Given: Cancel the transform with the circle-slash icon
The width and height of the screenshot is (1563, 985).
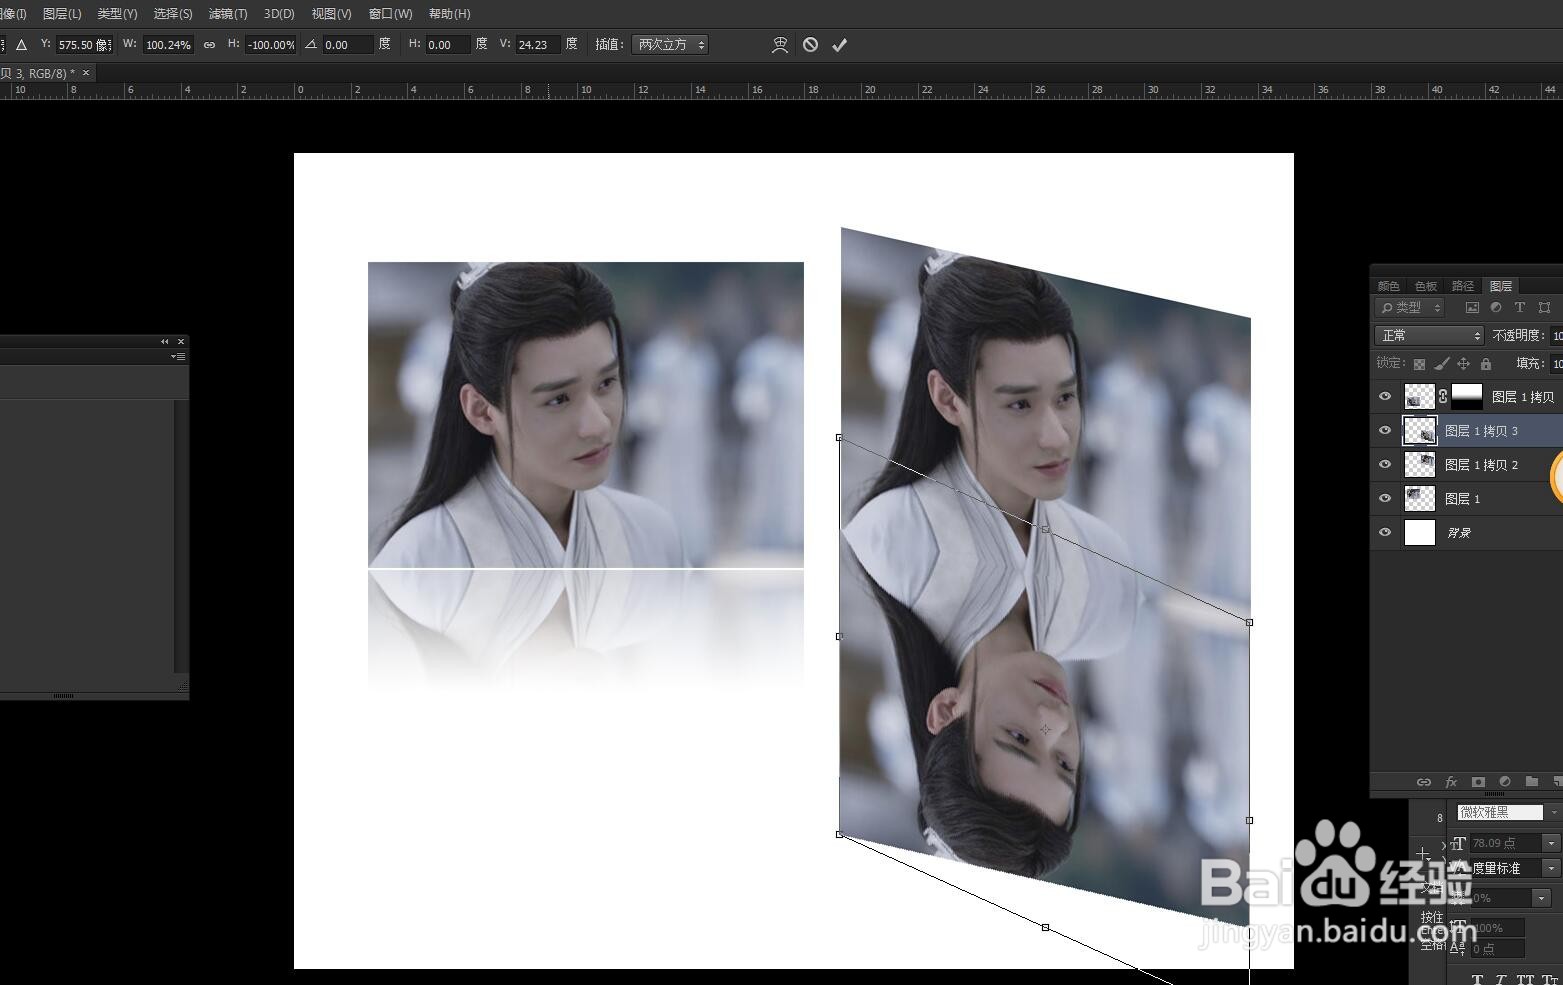Looking at the screenshot, I should tap(811, 45).
